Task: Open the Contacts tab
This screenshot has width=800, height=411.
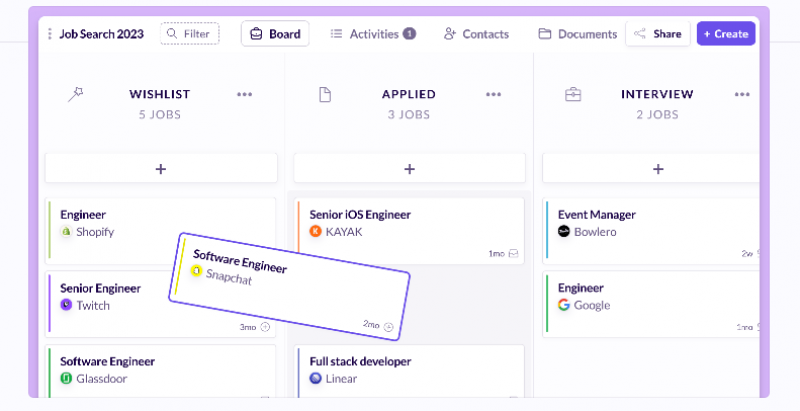Action: tap(476, 34)
